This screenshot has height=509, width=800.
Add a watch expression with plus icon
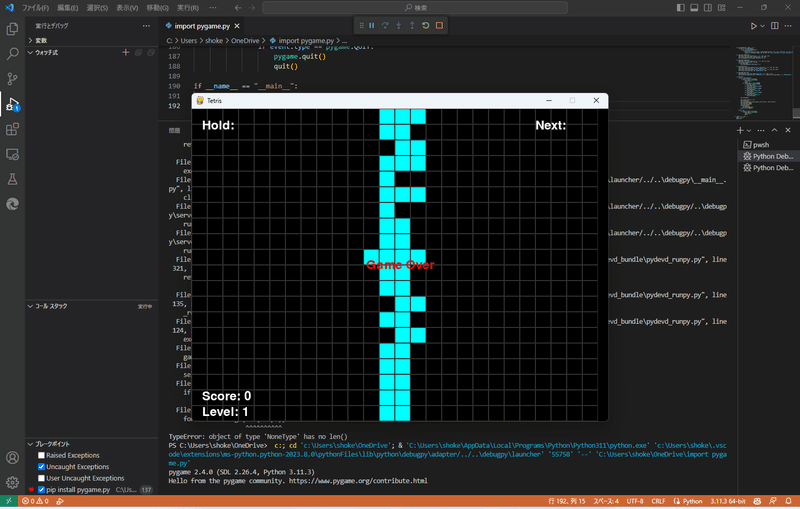[x=126, y=53]
